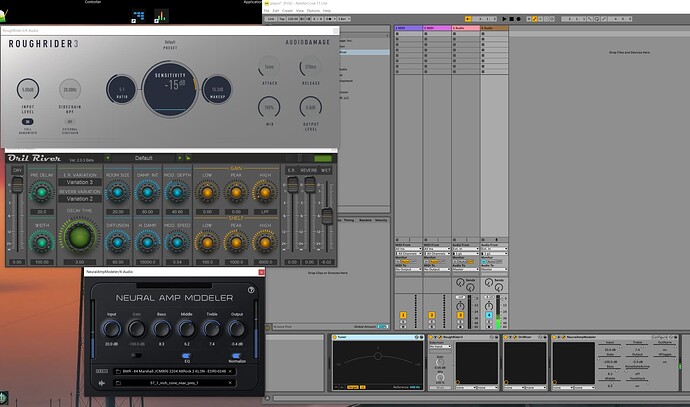Open the Reverb Variation dropdown showing Variation 2
This screenshot has width=690, height=407.
pyautogui.click(x=81, y=199)
